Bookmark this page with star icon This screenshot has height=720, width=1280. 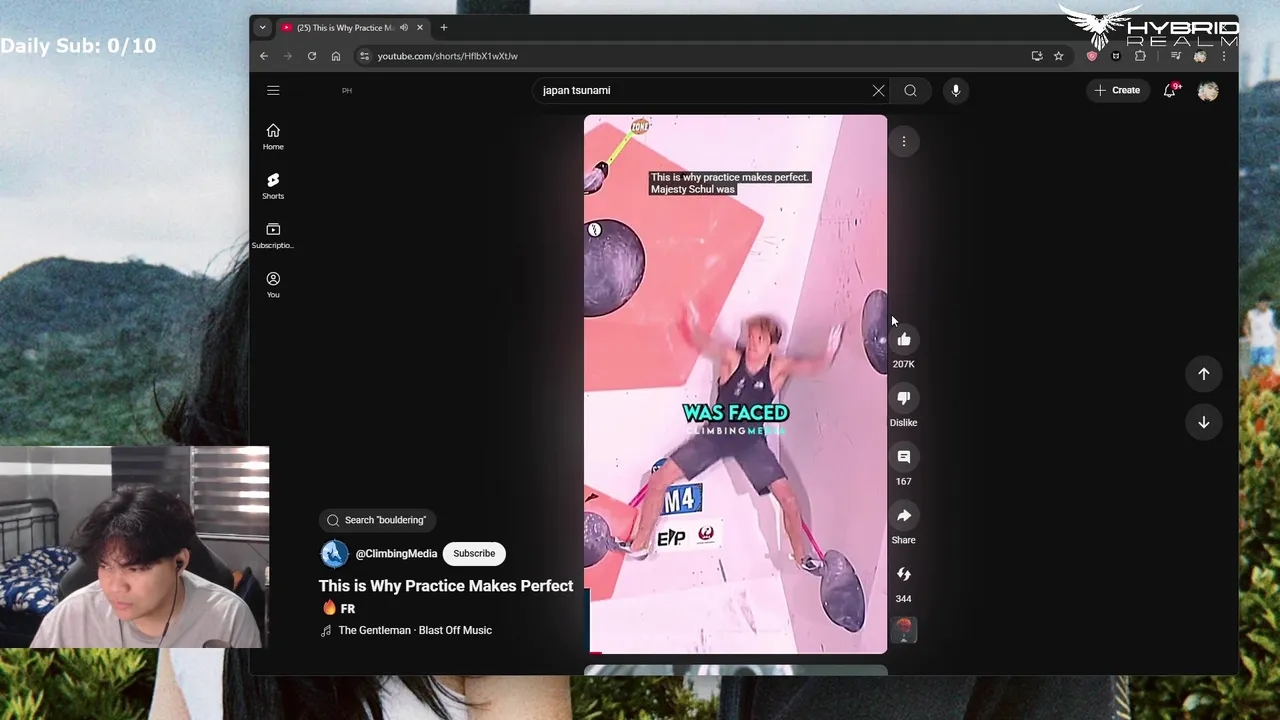pos(1058,56)
